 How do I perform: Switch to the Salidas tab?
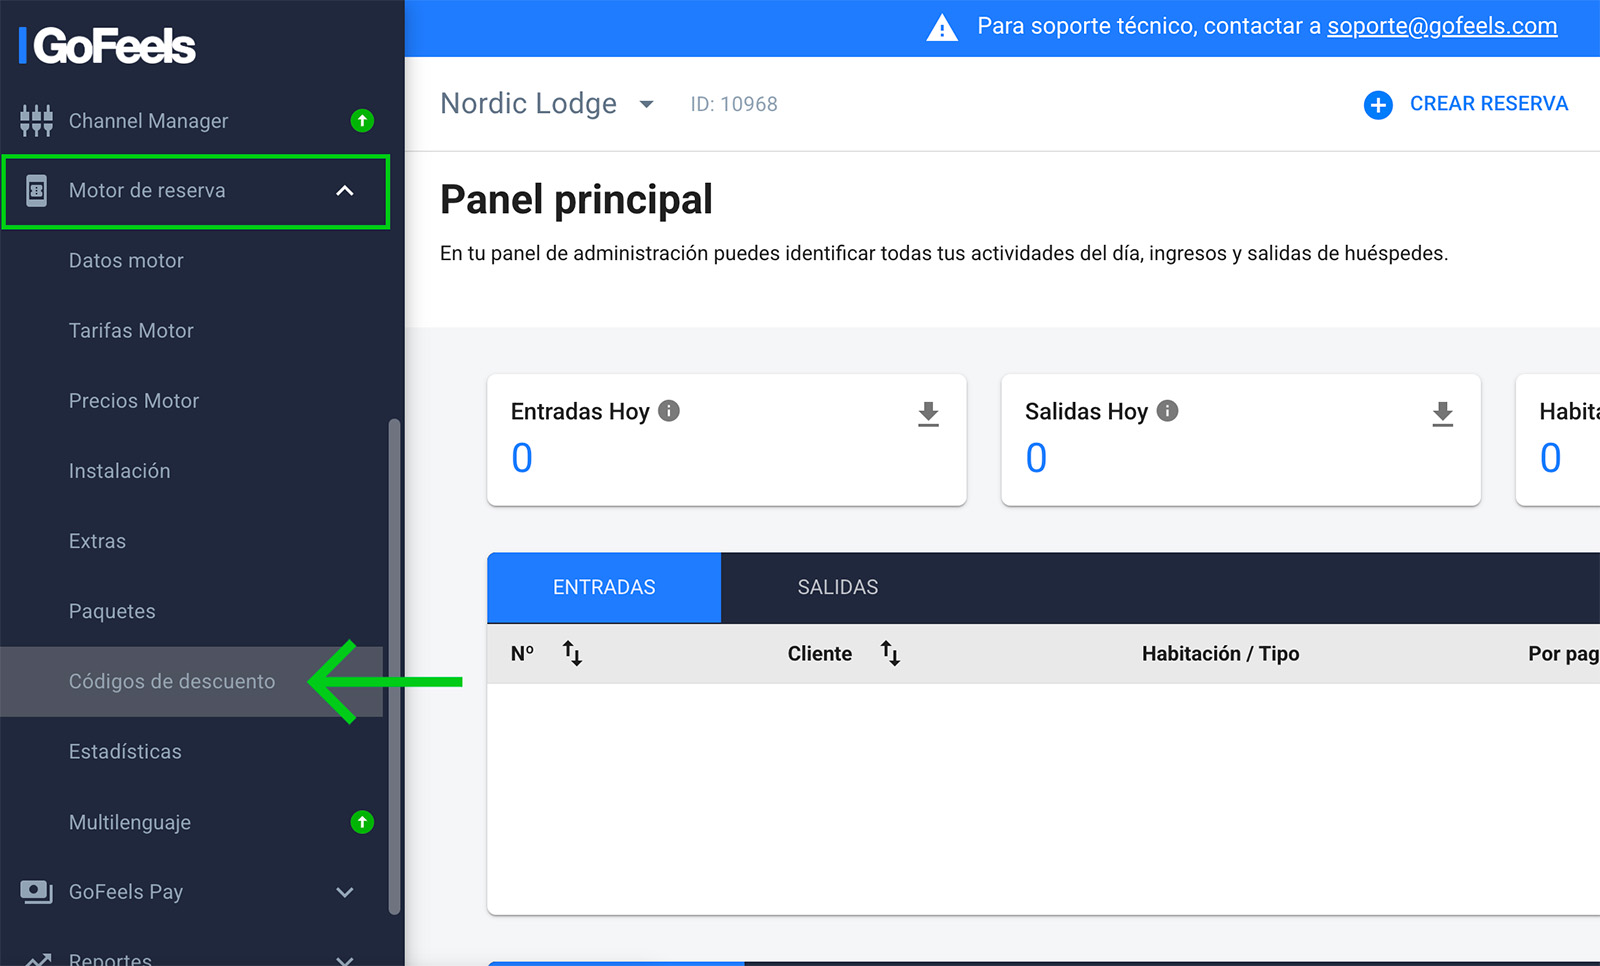point(837,588)
